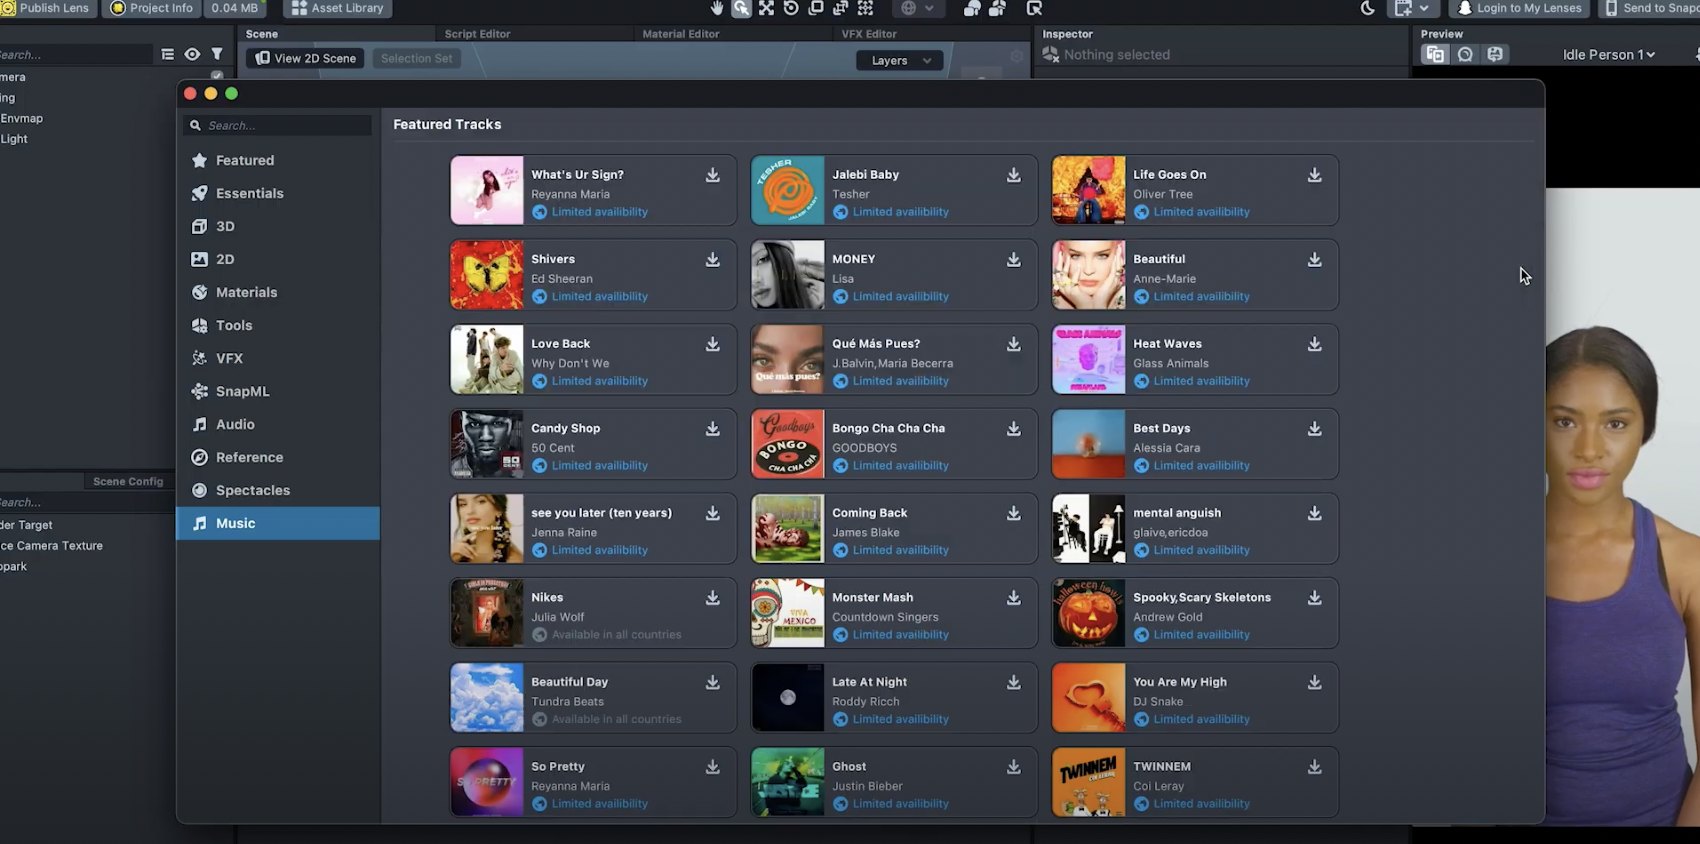Switch to Script Editor tab
The width and height of the screenshot is (1700, 844).
click(x=477, y=34)
